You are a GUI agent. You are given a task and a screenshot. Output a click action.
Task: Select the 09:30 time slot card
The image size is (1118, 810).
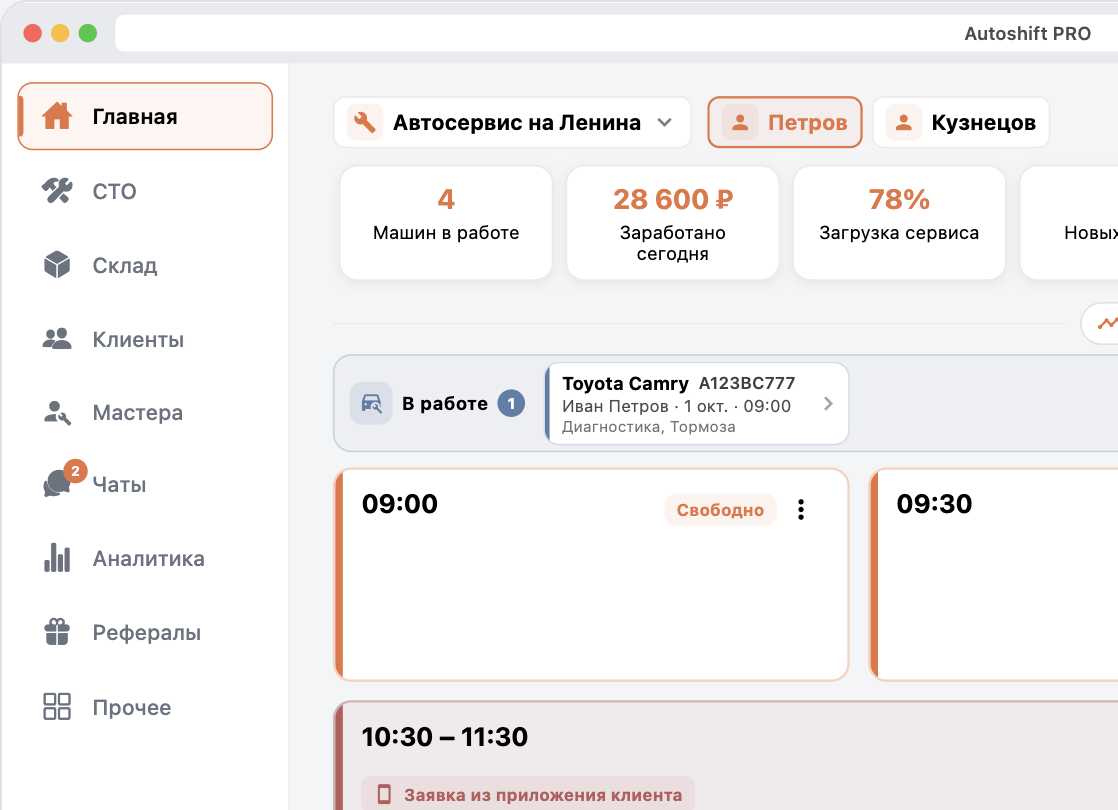click(993, 575)
